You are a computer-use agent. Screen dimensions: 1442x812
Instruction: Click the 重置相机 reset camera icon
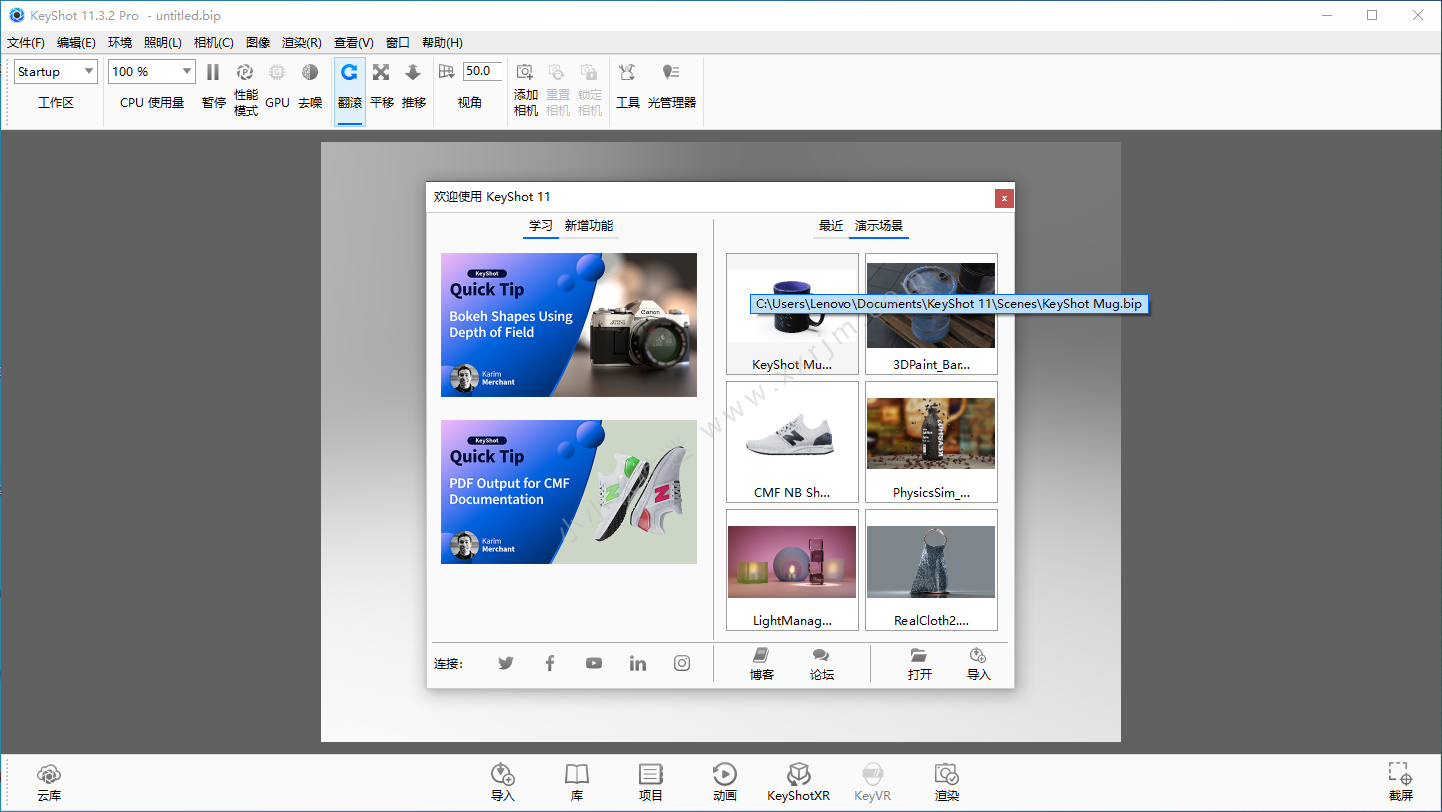tap(557, 72)
